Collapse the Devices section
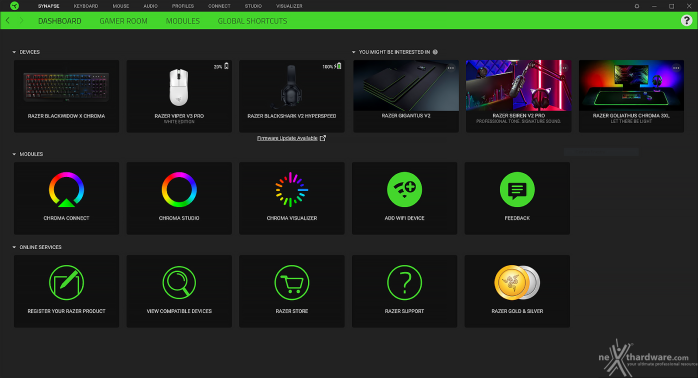 click(x=14, y=52)
